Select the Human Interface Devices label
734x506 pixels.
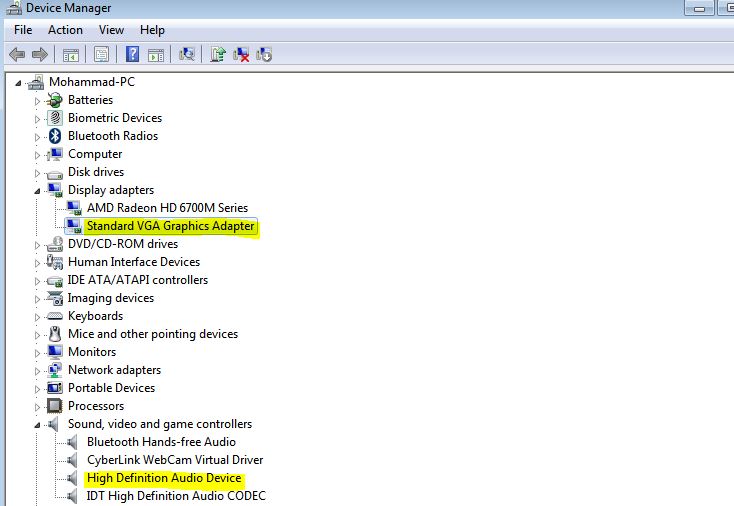click(134, 262)
